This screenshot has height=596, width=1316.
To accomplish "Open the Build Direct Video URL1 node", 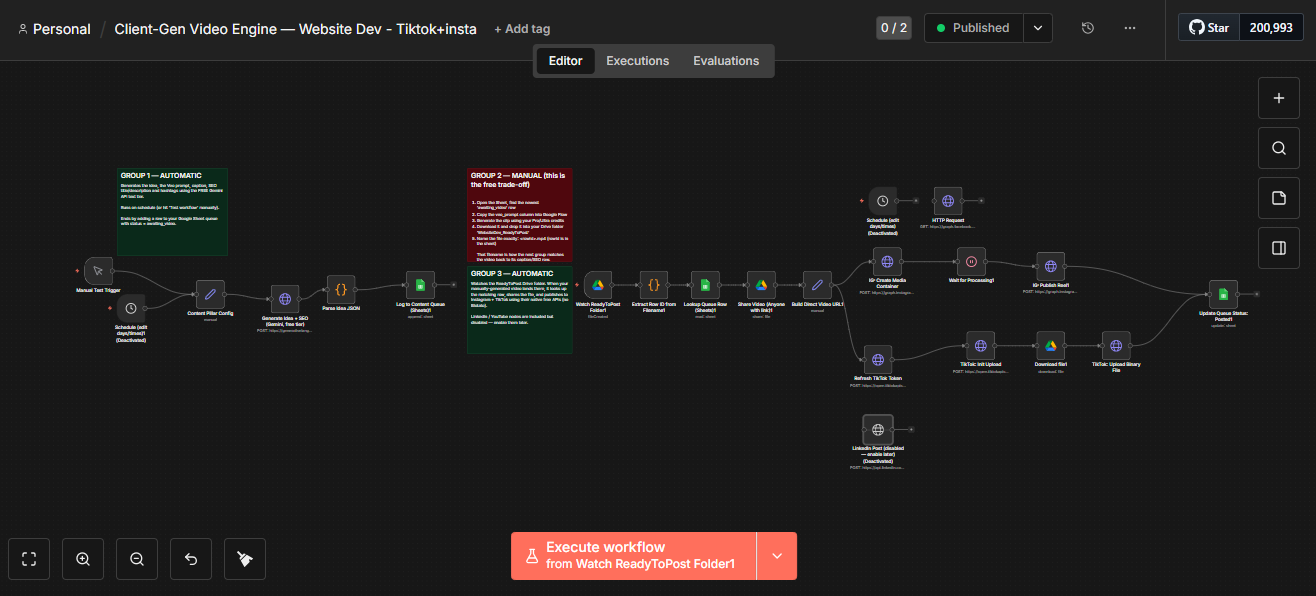I will click(817, 285).
